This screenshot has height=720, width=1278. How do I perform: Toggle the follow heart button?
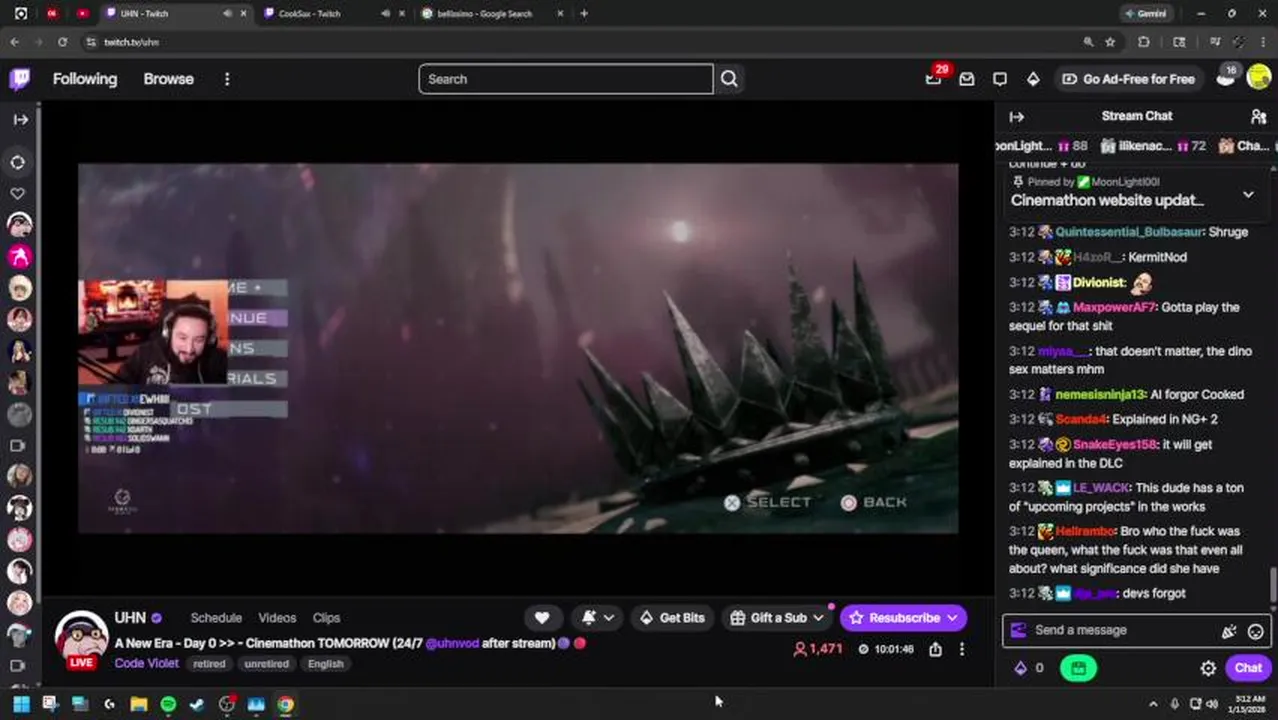click(x=541, y=618)
